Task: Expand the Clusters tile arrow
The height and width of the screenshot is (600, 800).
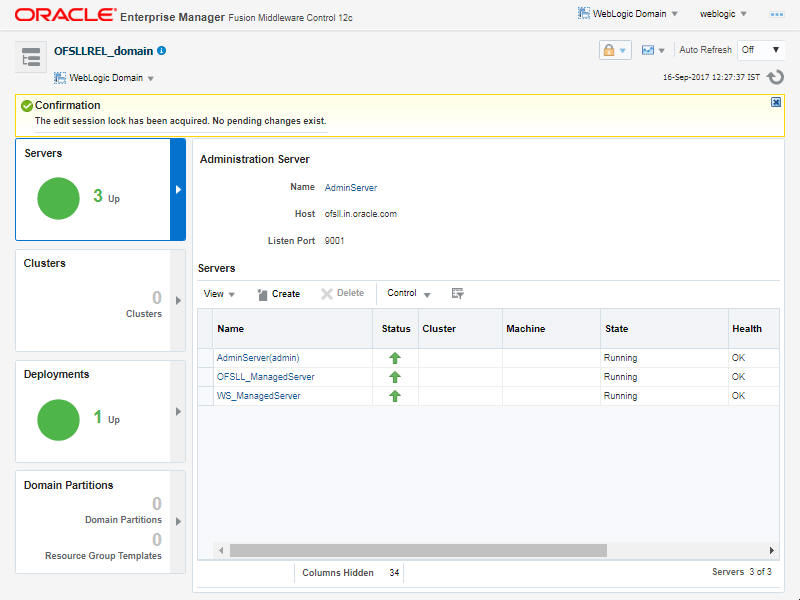Action: tap(178, 301)
